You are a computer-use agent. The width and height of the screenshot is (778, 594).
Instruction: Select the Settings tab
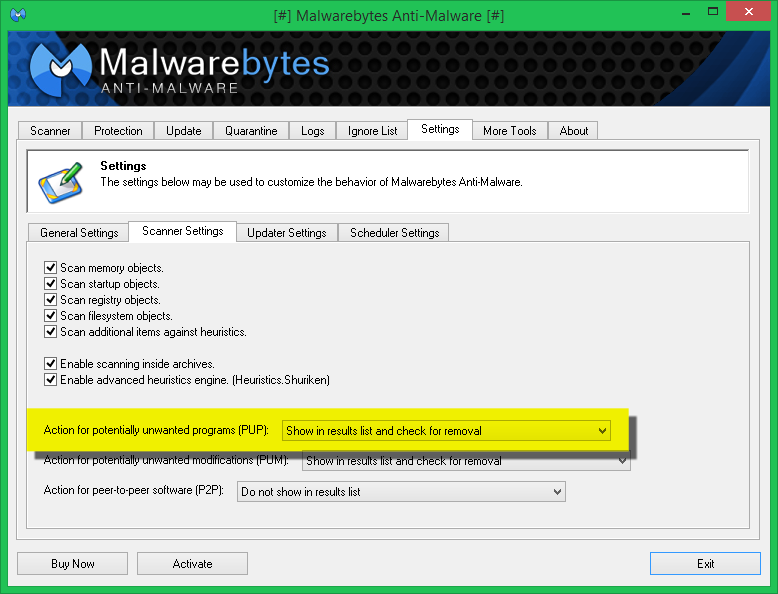click(440, 129)
